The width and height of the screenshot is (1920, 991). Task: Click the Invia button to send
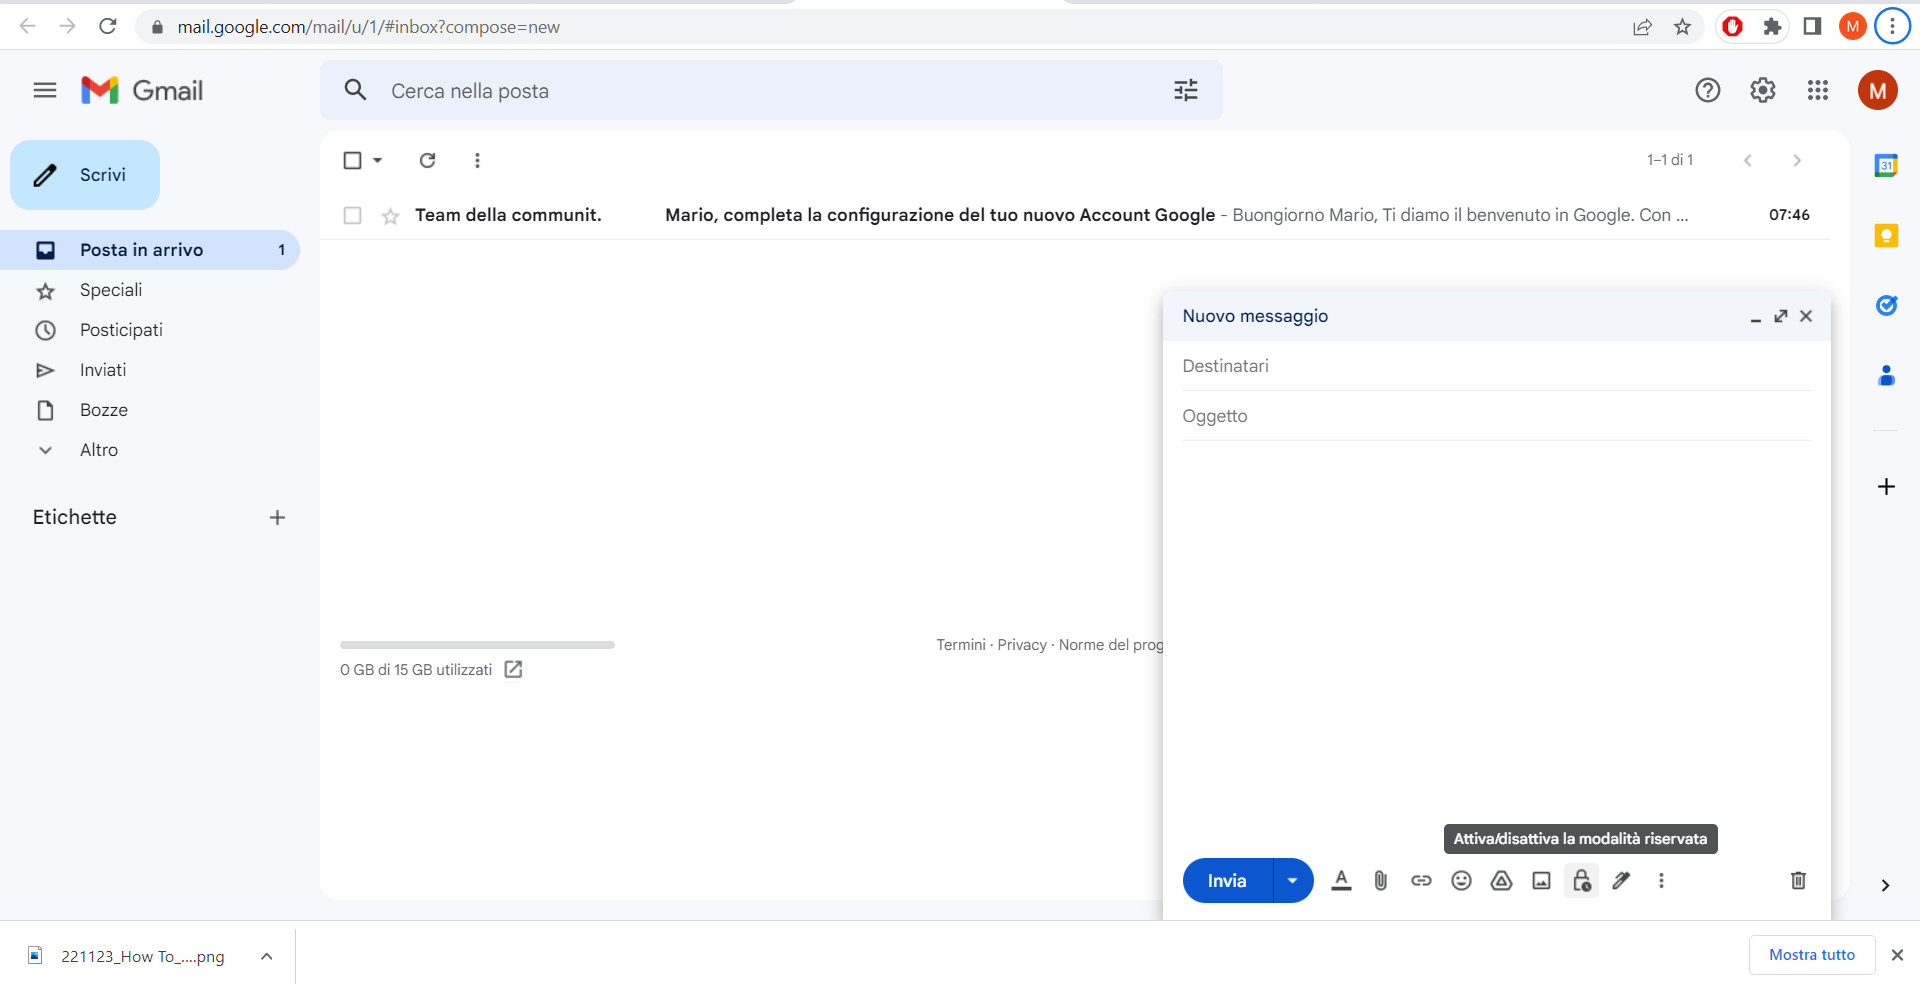[1225, 881]
